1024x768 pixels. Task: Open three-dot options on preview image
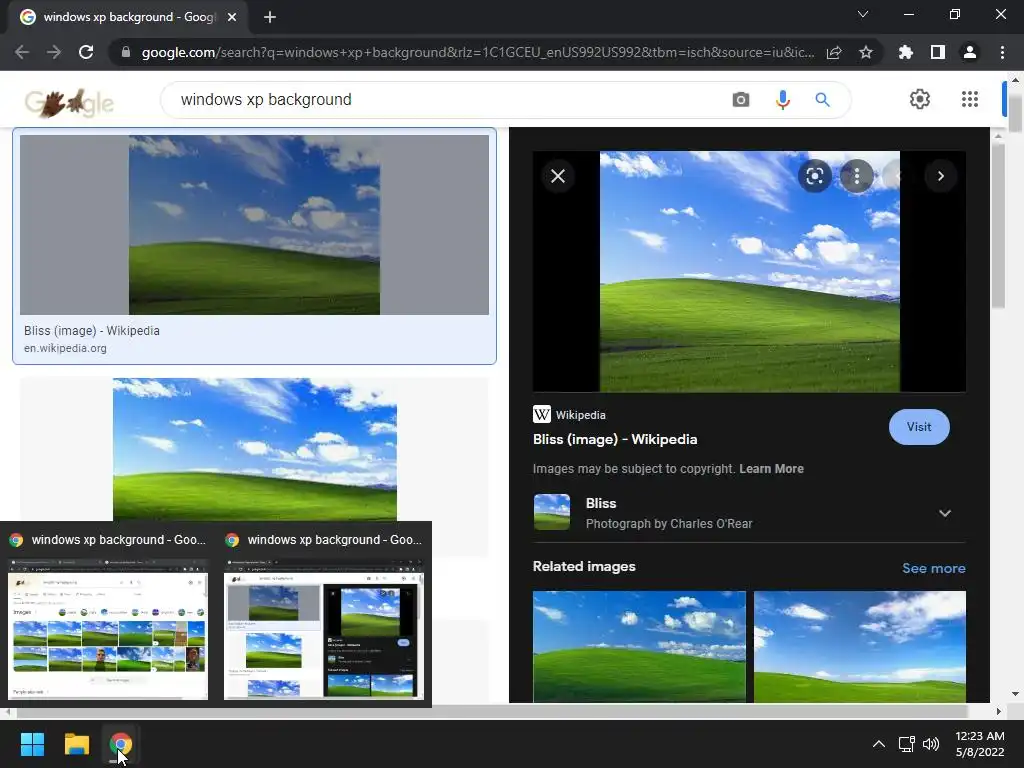coord(856,176)
